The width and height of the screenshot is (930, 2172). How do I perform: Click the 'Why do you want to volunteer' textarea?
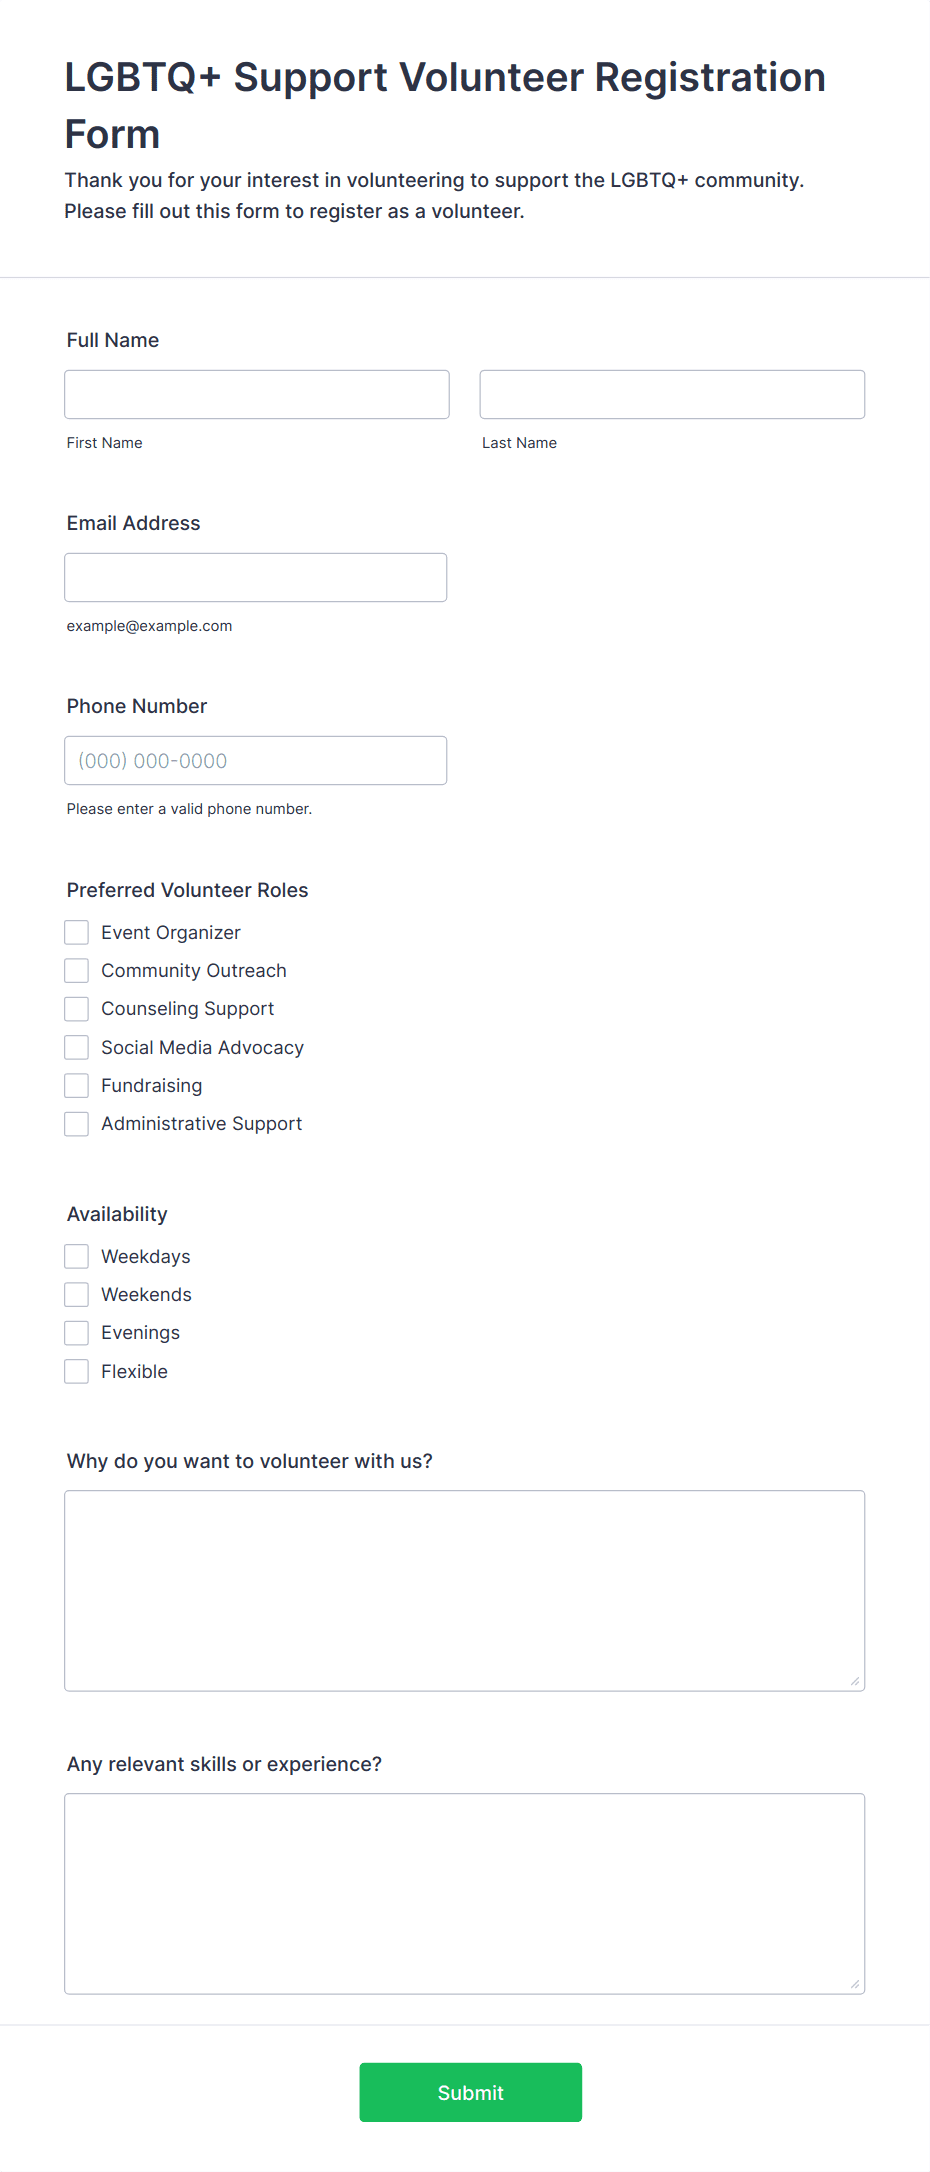click(465, 1591)
